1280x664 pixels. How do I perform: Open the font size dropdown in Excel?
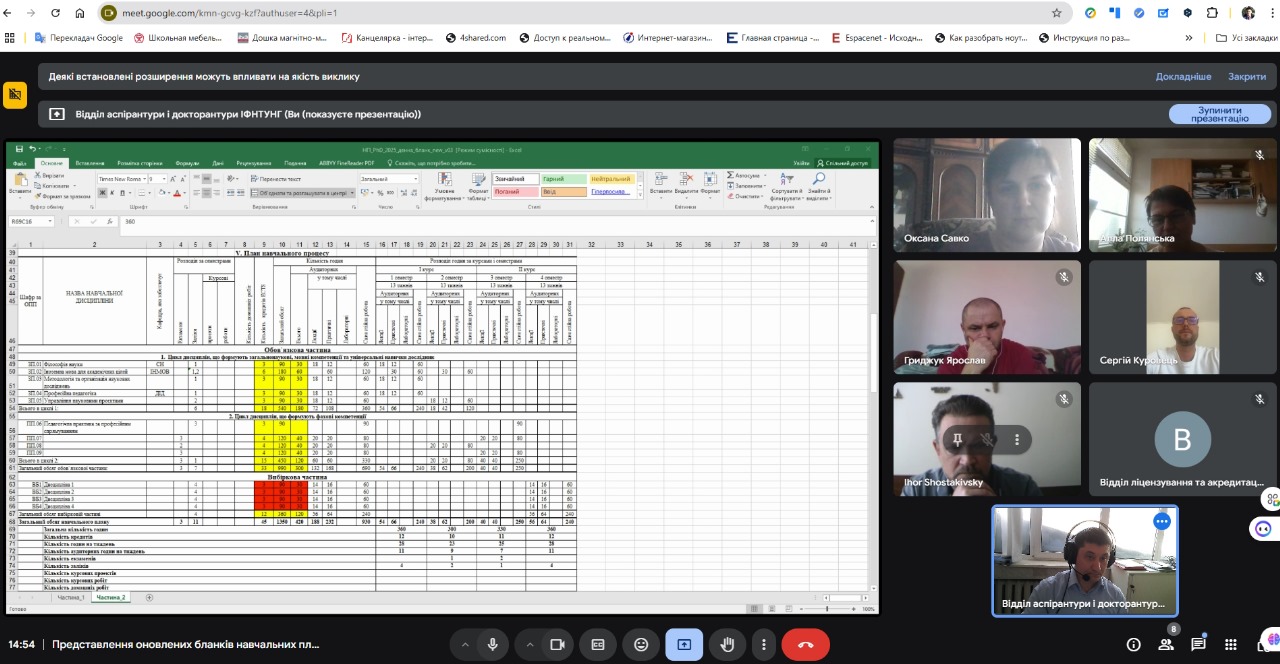click(x=164, y=179)
